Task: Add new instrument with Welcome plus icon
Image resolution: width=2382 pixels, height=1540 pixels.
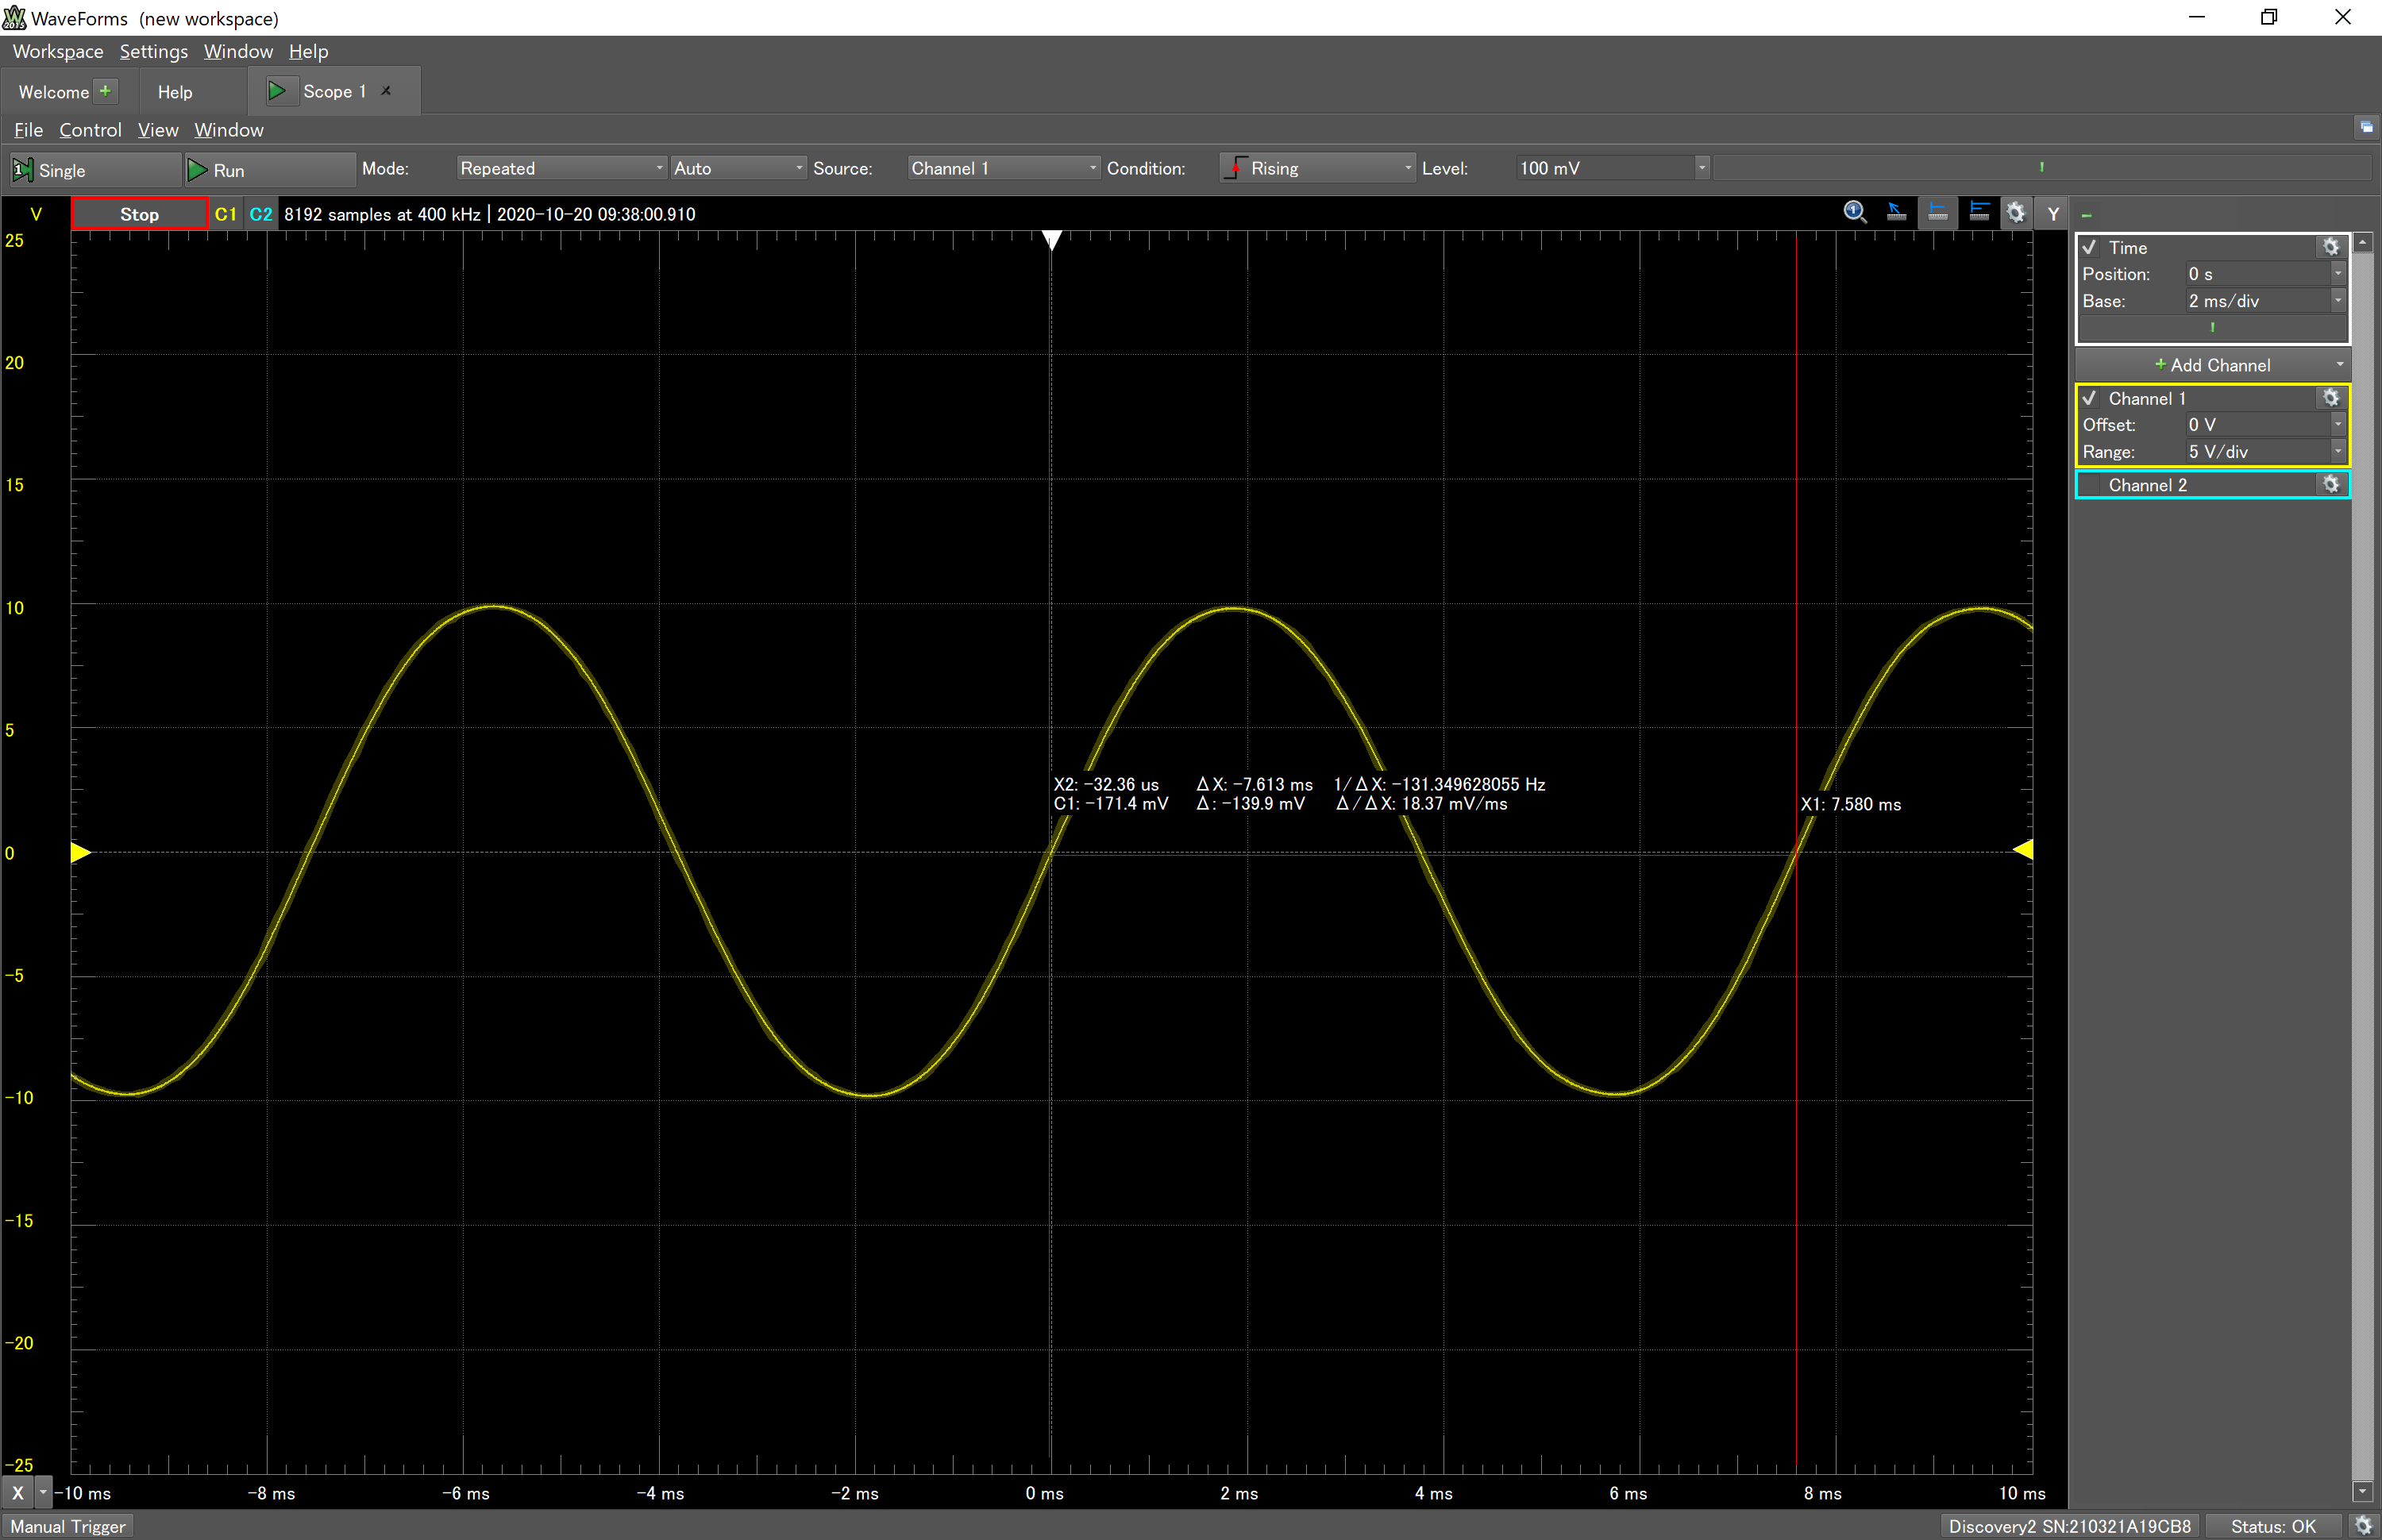Action: click(x=105, y=91)
